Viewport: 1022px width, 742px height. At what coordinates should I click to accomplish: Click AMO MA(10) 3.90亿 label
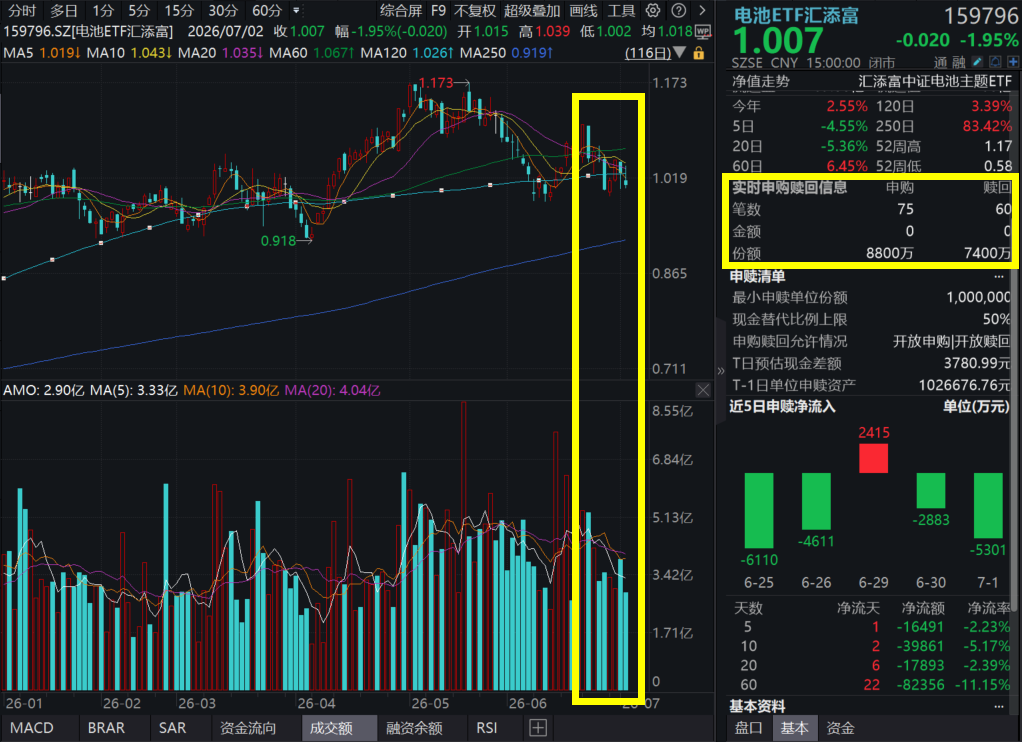231,391
